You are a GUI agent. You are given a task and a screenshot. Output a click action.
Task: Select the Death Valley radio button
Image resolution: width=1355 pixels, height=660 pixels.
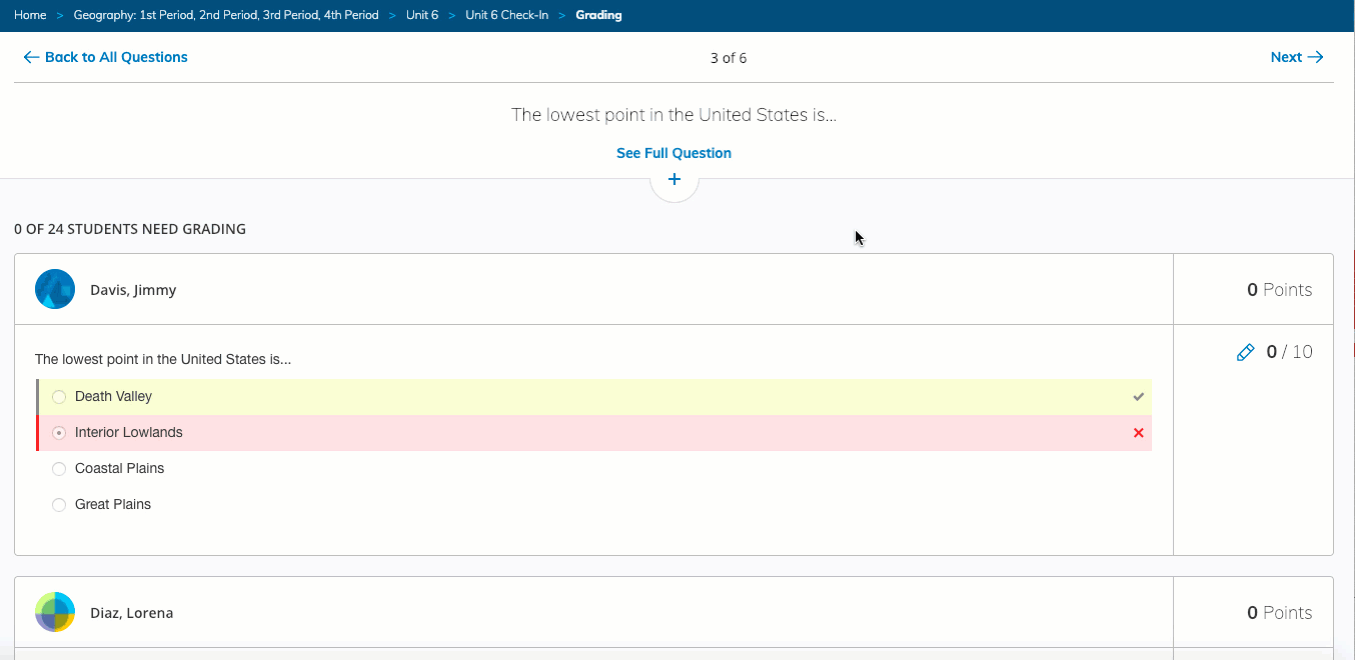tap(59, 397)
